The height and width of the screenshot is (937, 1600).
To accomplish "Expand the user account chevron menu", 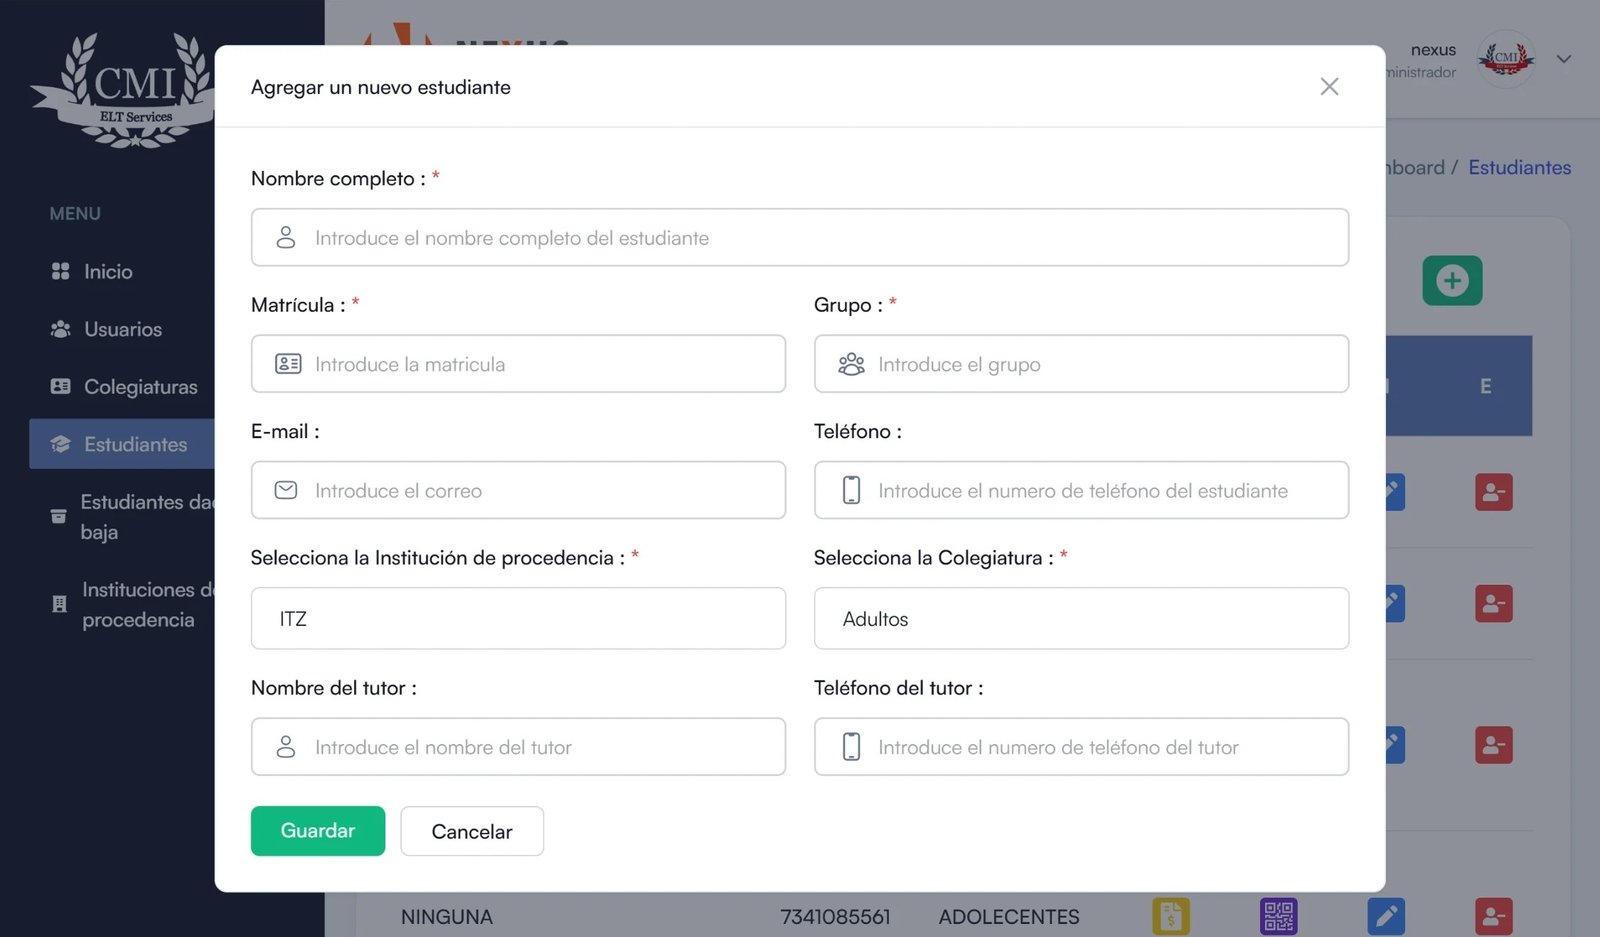I will pos(1564,59).
